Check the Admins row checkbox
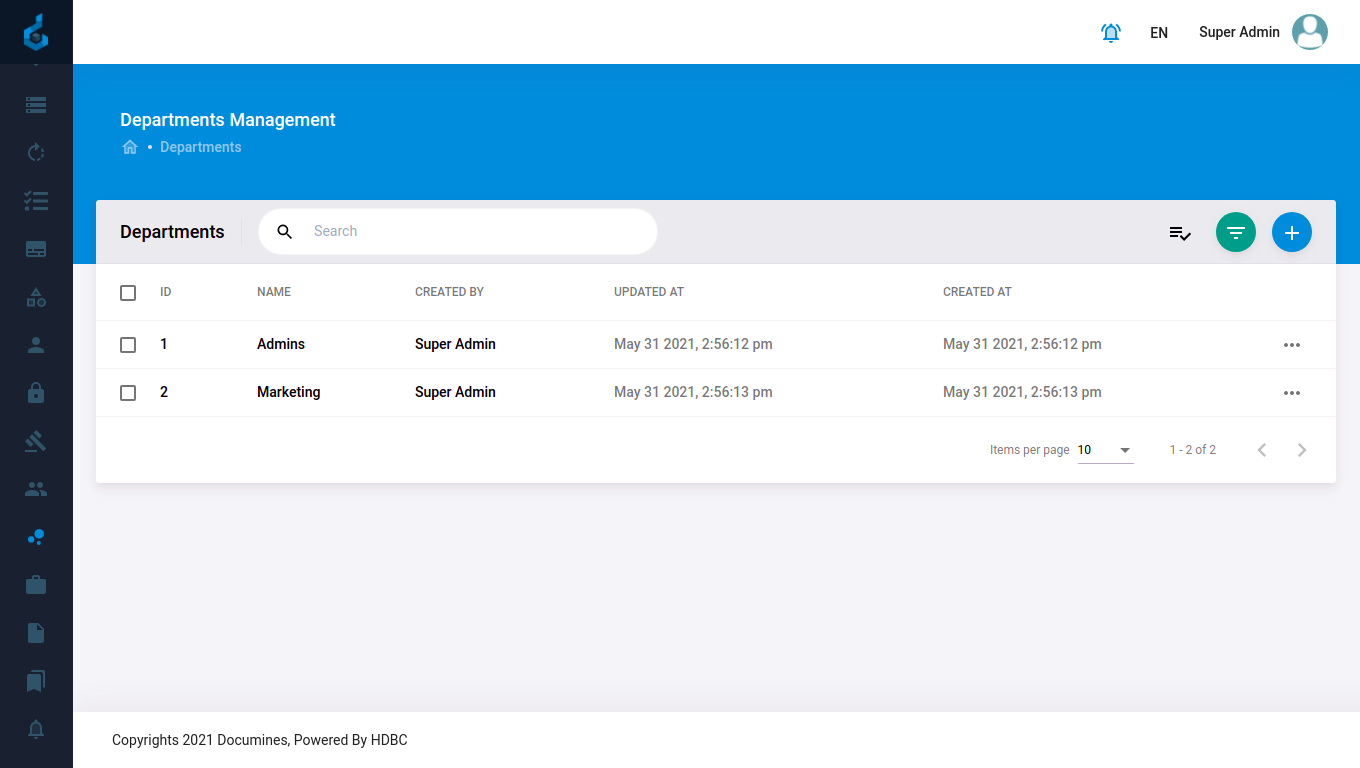 [x=128, y=345]
